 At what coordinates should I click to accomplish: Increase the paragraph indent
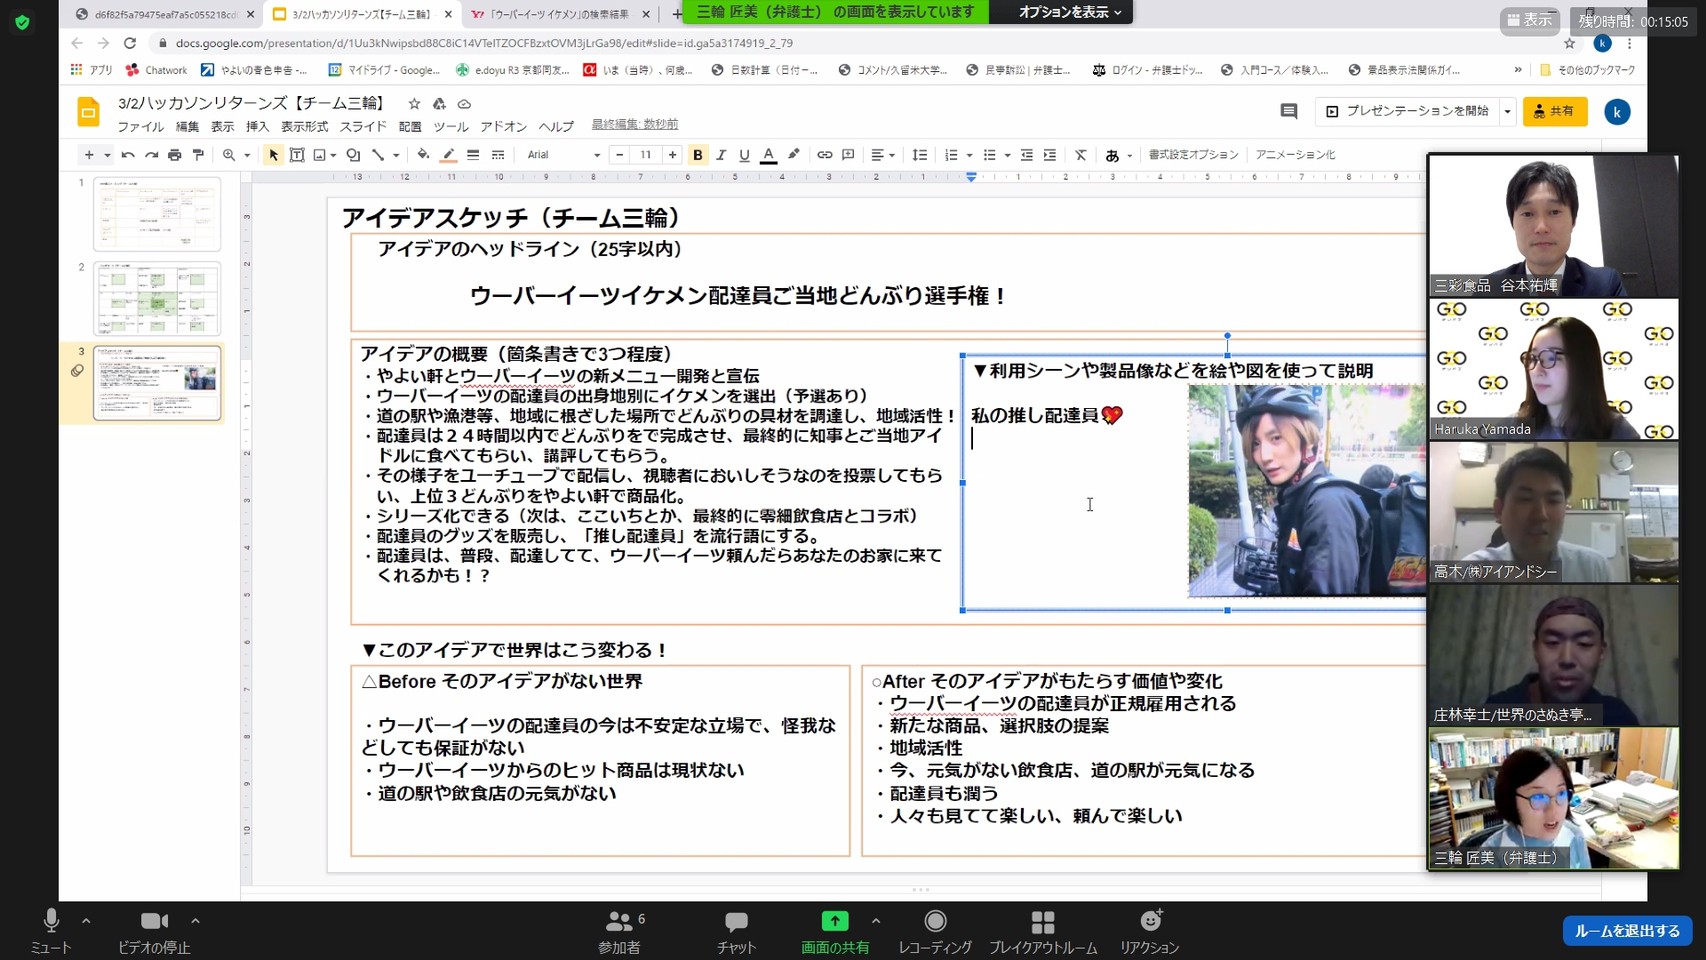(x=1050, y=155)
